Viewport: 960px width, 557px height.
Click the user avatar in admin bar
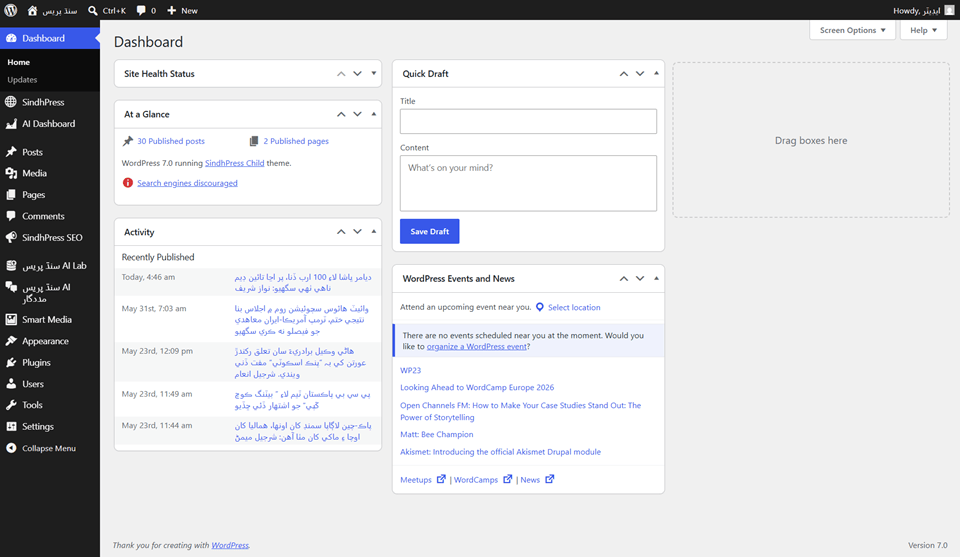(x=949, y=10)
